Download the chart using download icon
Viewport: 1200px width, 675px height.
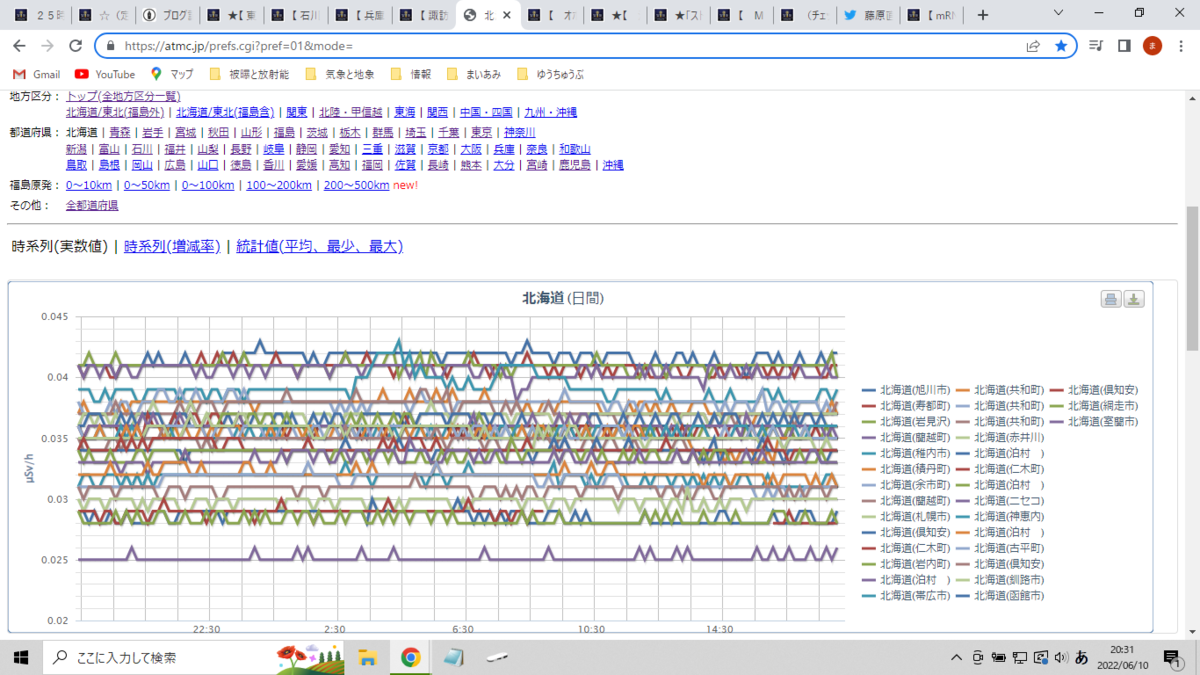coord(1134,299)
